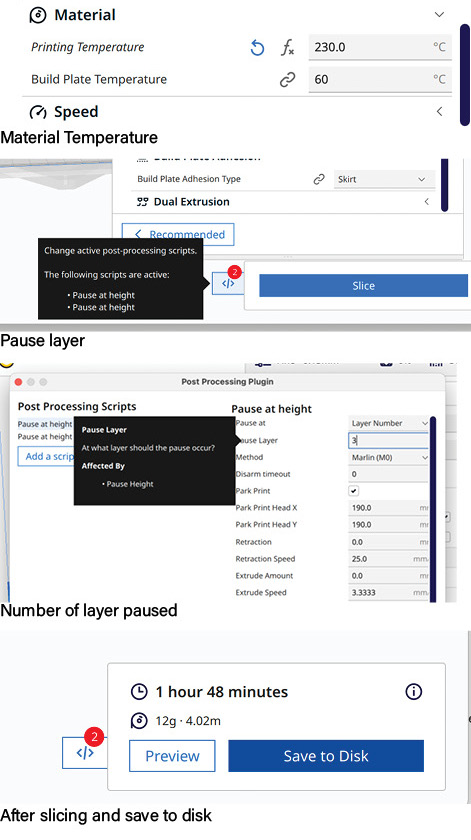The height and width of the screenshot is (840, 471).
Task: Click the Post Processing Plugin settings scrollbar
Action: (x=433, y=509)
